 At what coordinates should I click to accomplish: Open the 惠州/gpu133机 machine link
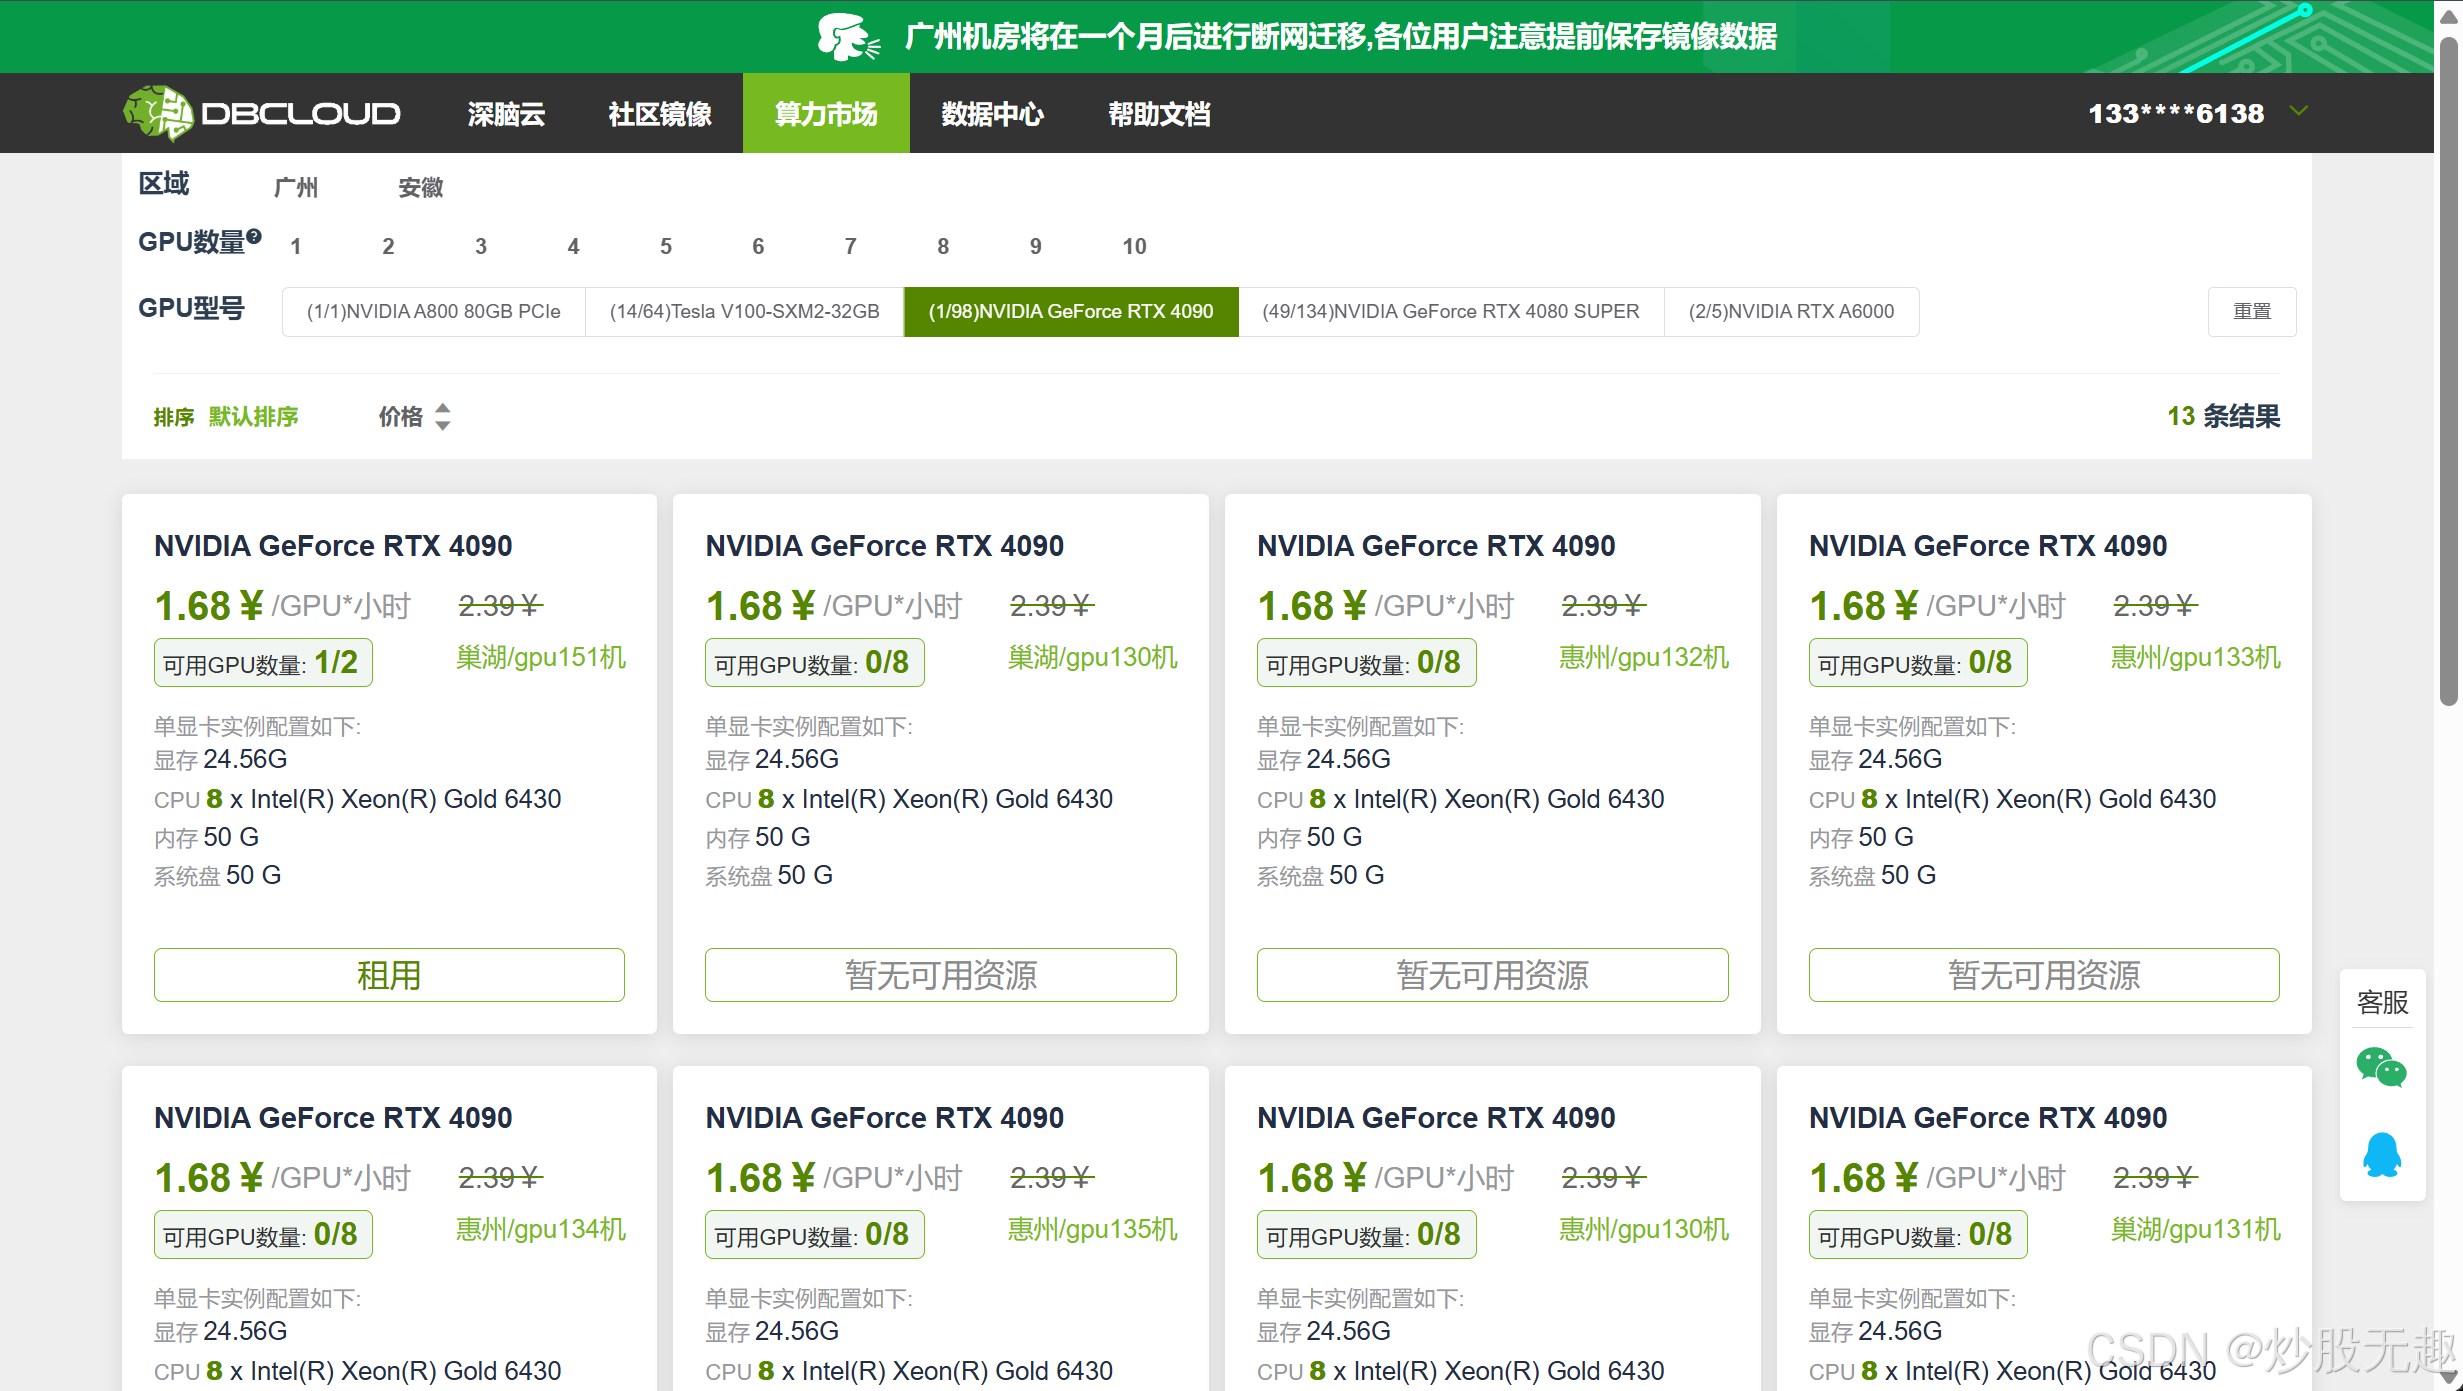(2196, 658)
